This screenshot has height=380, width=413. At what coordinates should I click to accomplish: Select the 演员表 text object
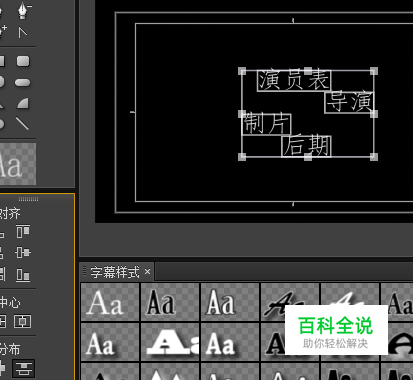coord(294,80)
